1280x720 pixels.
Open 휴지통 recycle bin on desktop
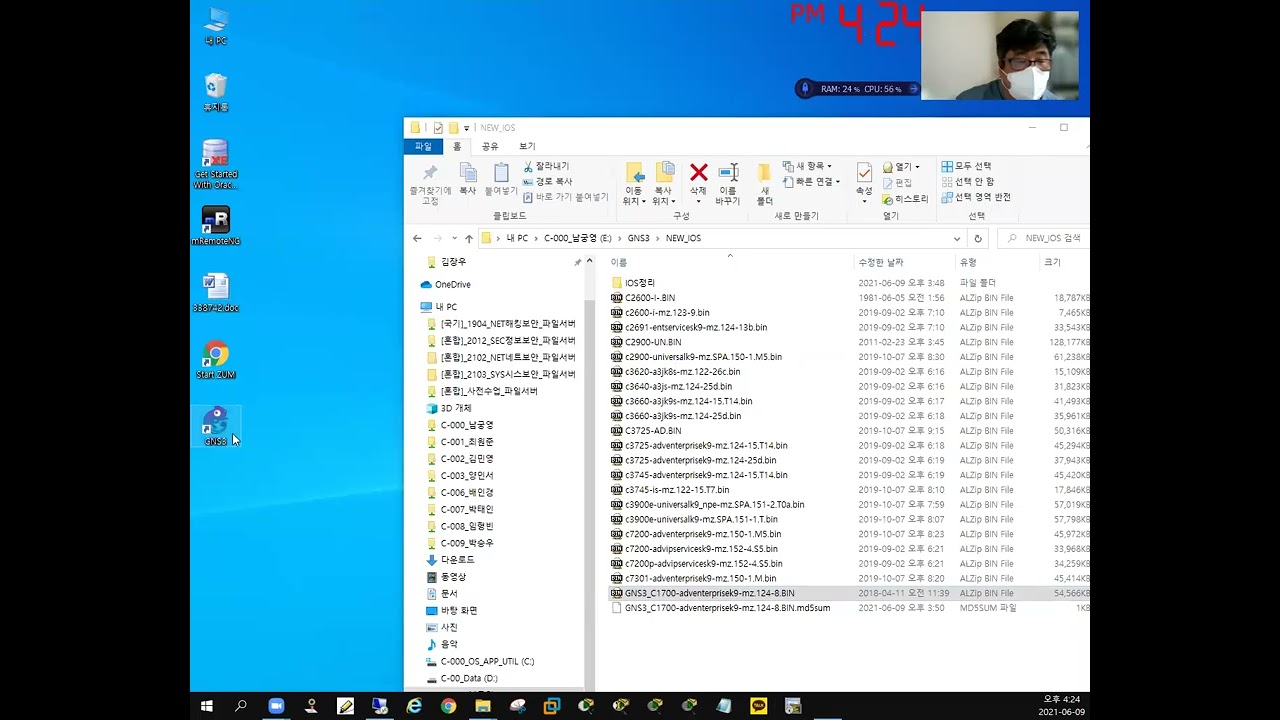click(x=215, y=92)
